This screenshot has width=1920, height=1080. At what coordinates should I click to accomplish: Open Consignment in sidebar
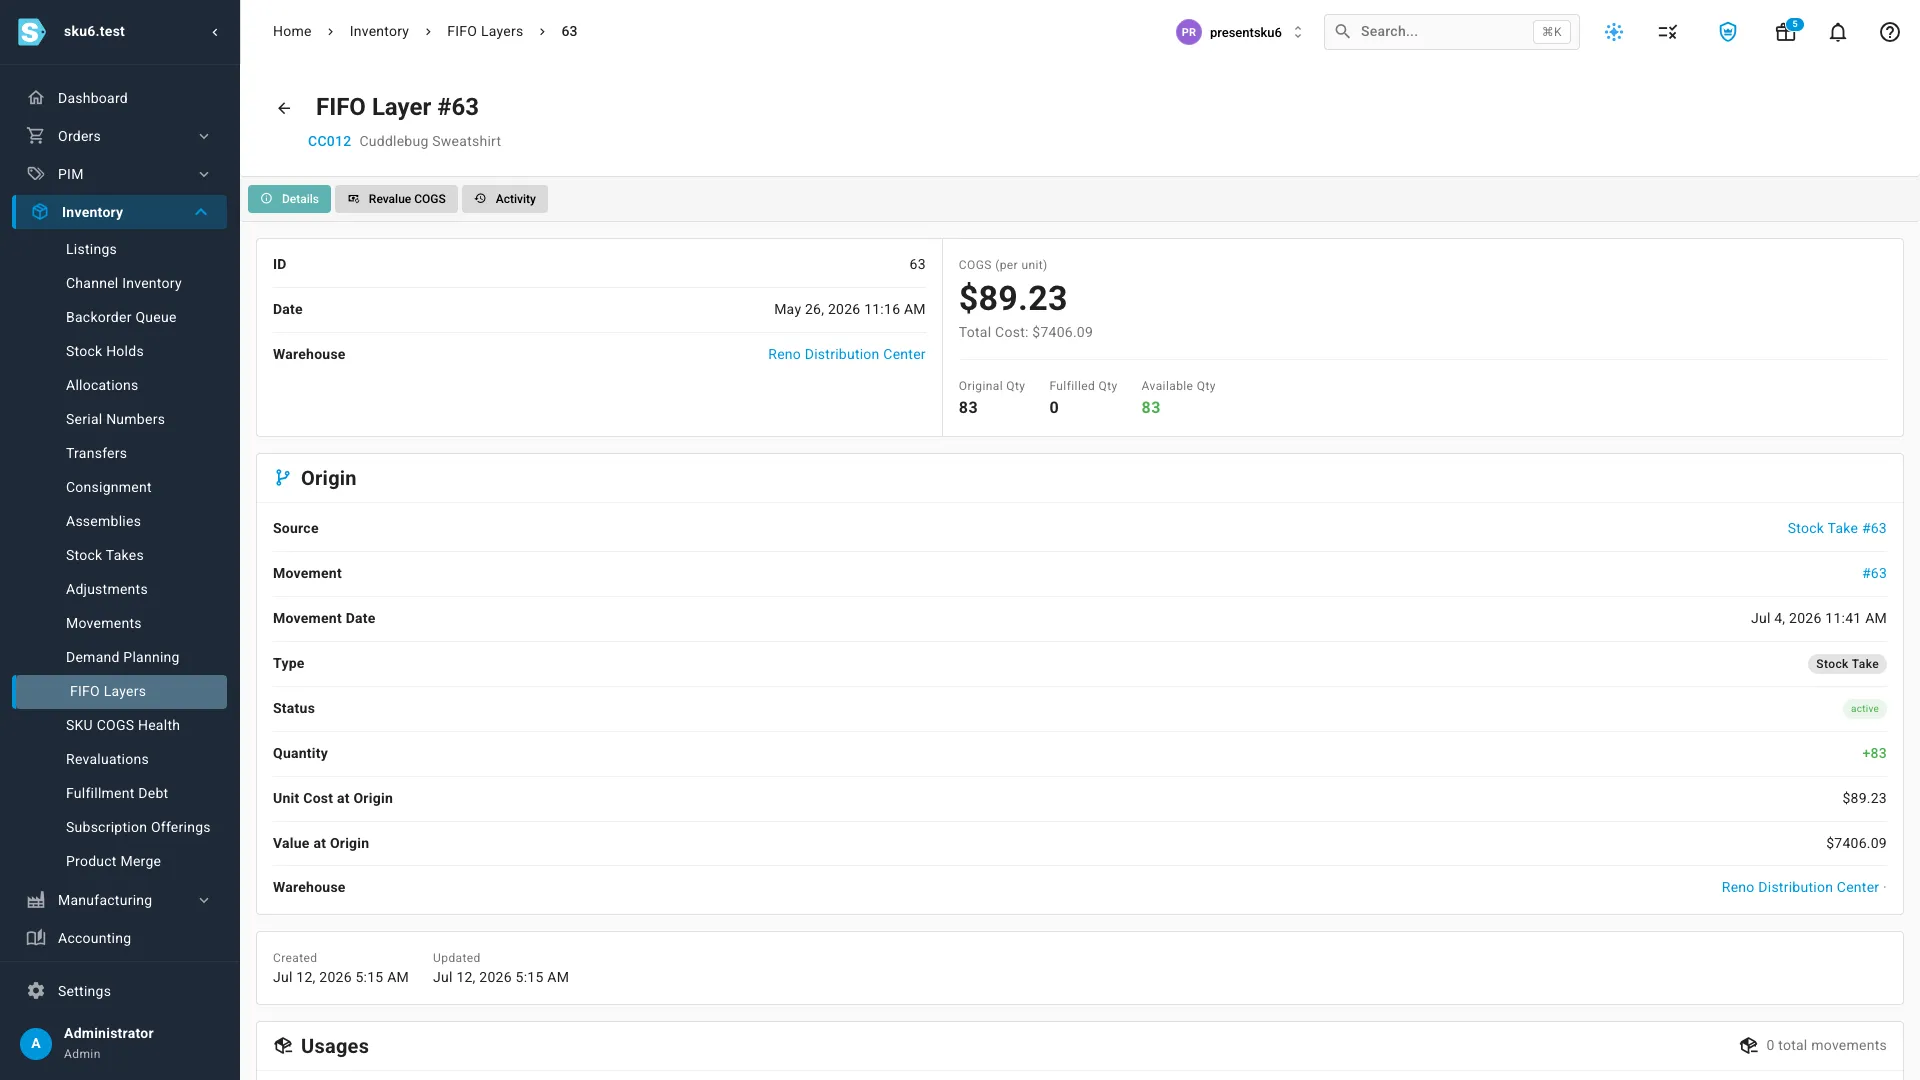click(109, 487)
